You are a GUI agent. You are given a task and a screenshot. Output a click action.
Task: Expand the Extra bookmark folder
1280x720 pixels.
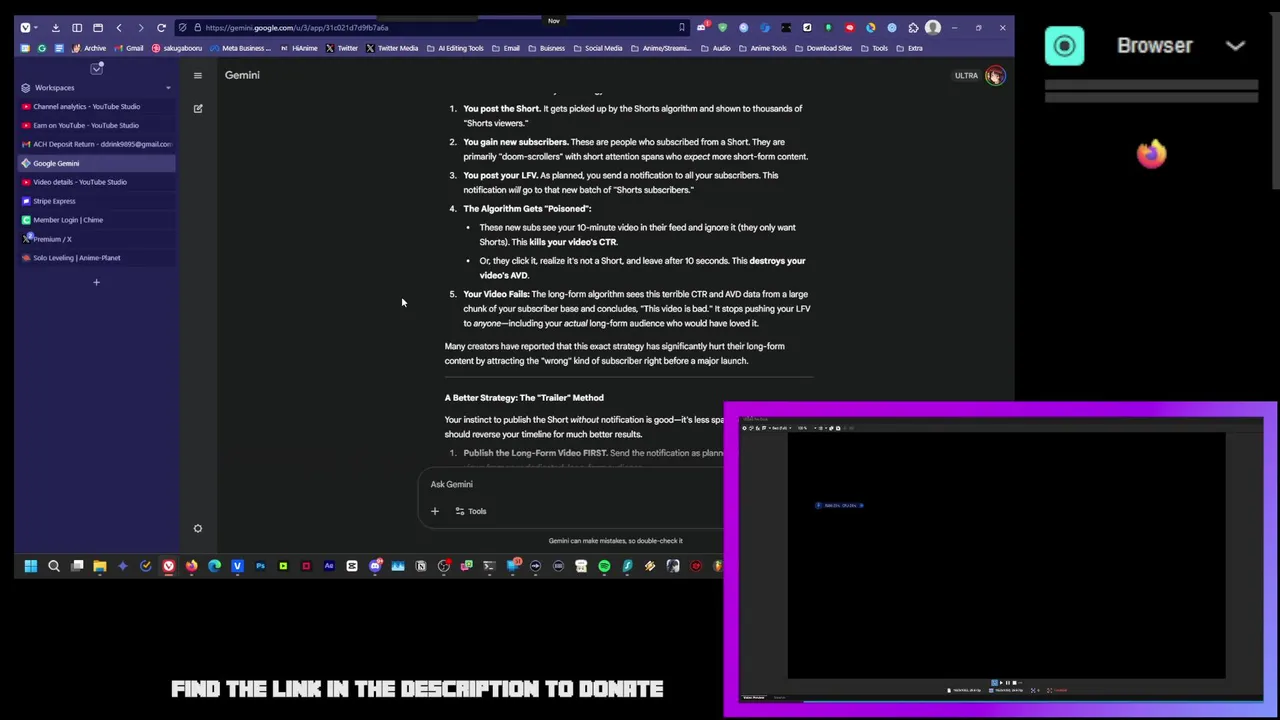(x=909, y=48)
